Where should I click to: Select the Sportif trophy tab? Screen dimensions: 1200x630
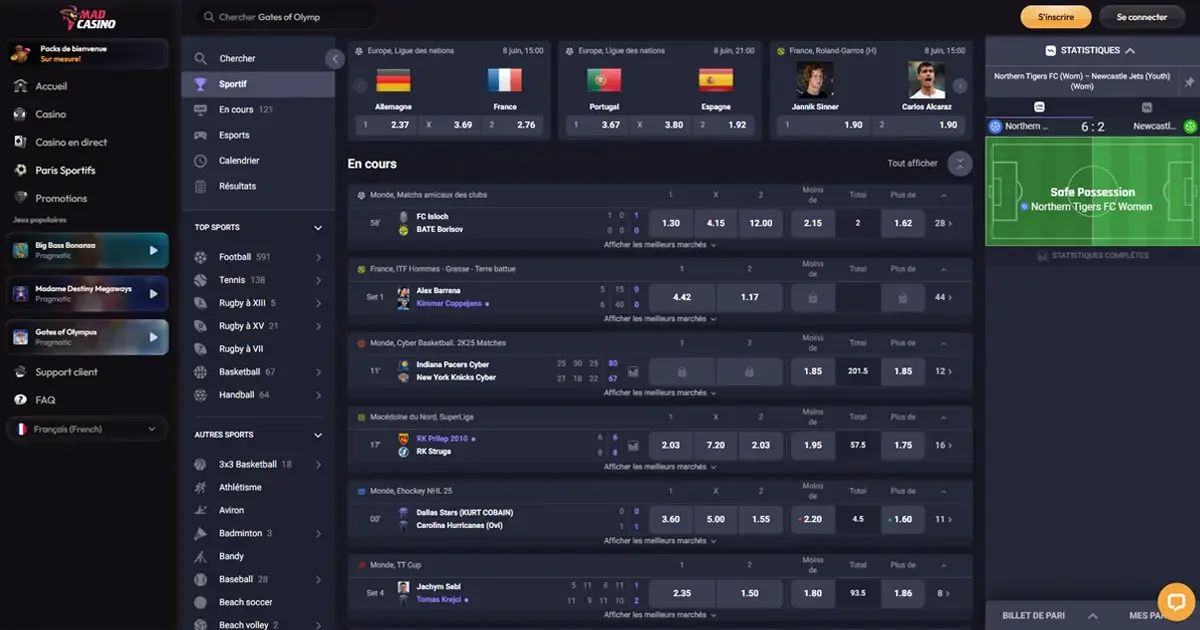pyautogui.click(x=258, y=84)
